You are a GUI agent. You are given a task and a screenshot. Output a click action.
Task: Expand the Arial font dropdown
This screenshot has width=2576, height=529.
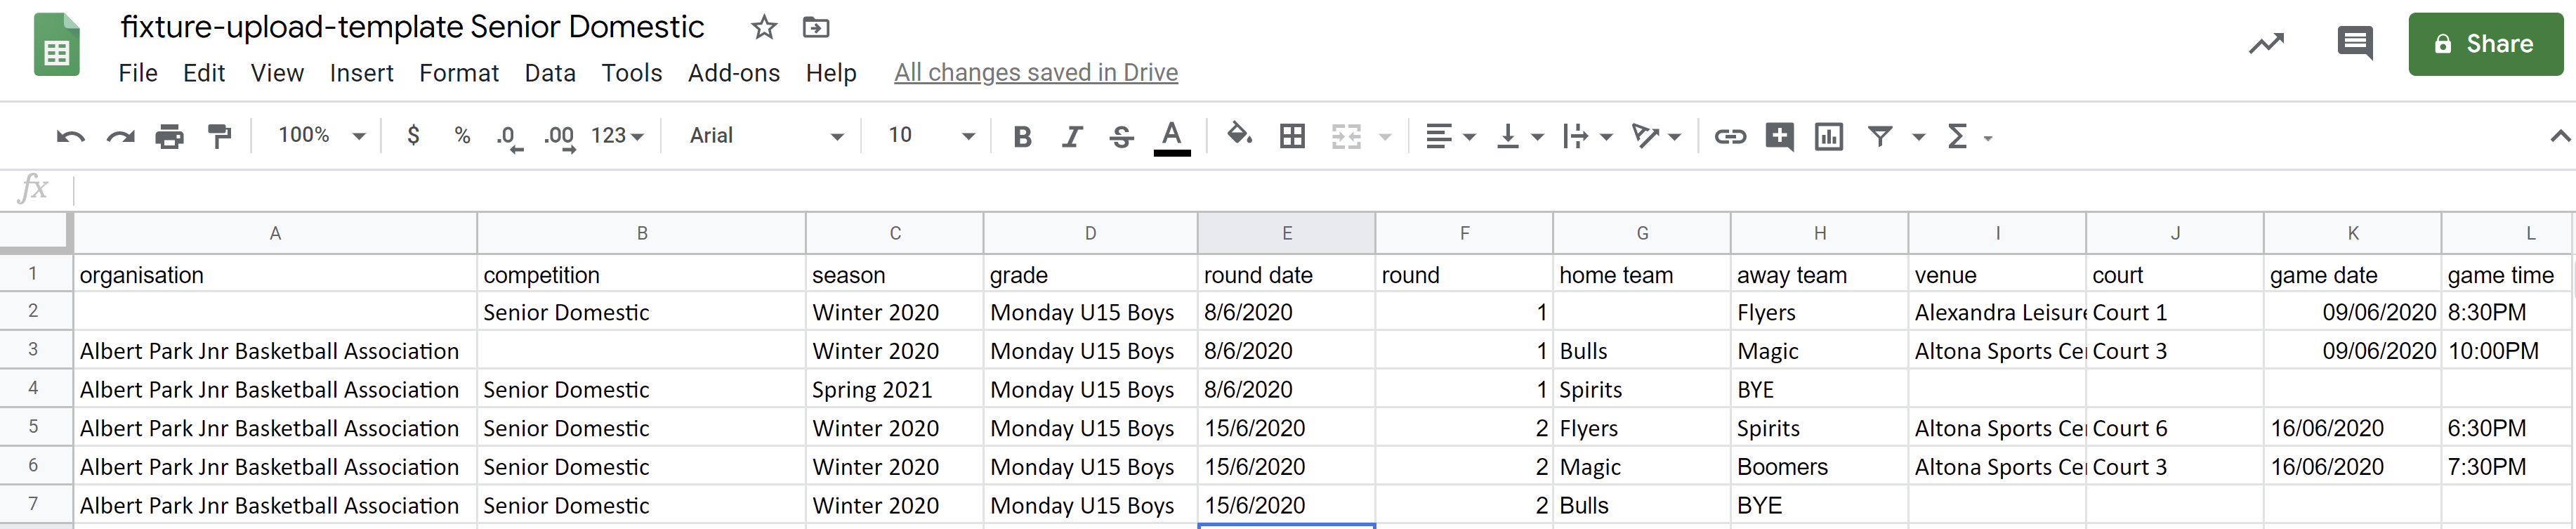click(x=766, y=135)
